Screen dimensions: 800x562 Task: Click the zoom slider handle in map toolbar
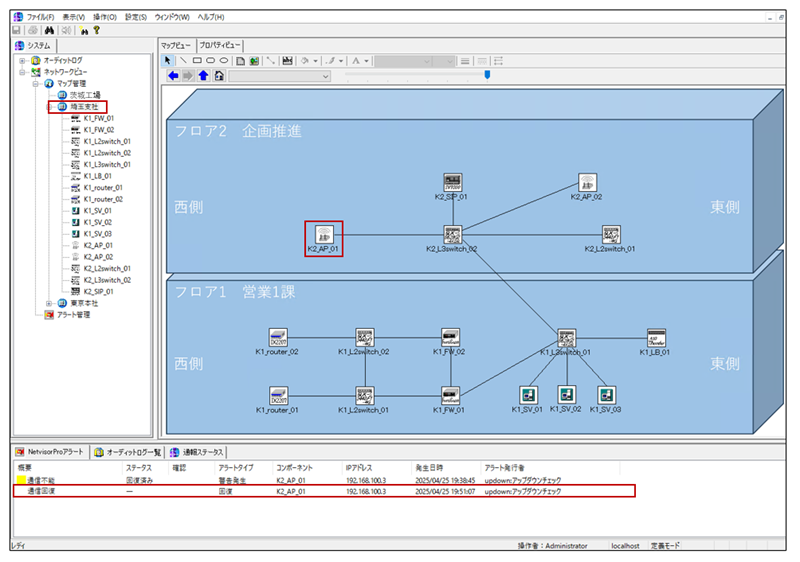click(x=487, y=74)
